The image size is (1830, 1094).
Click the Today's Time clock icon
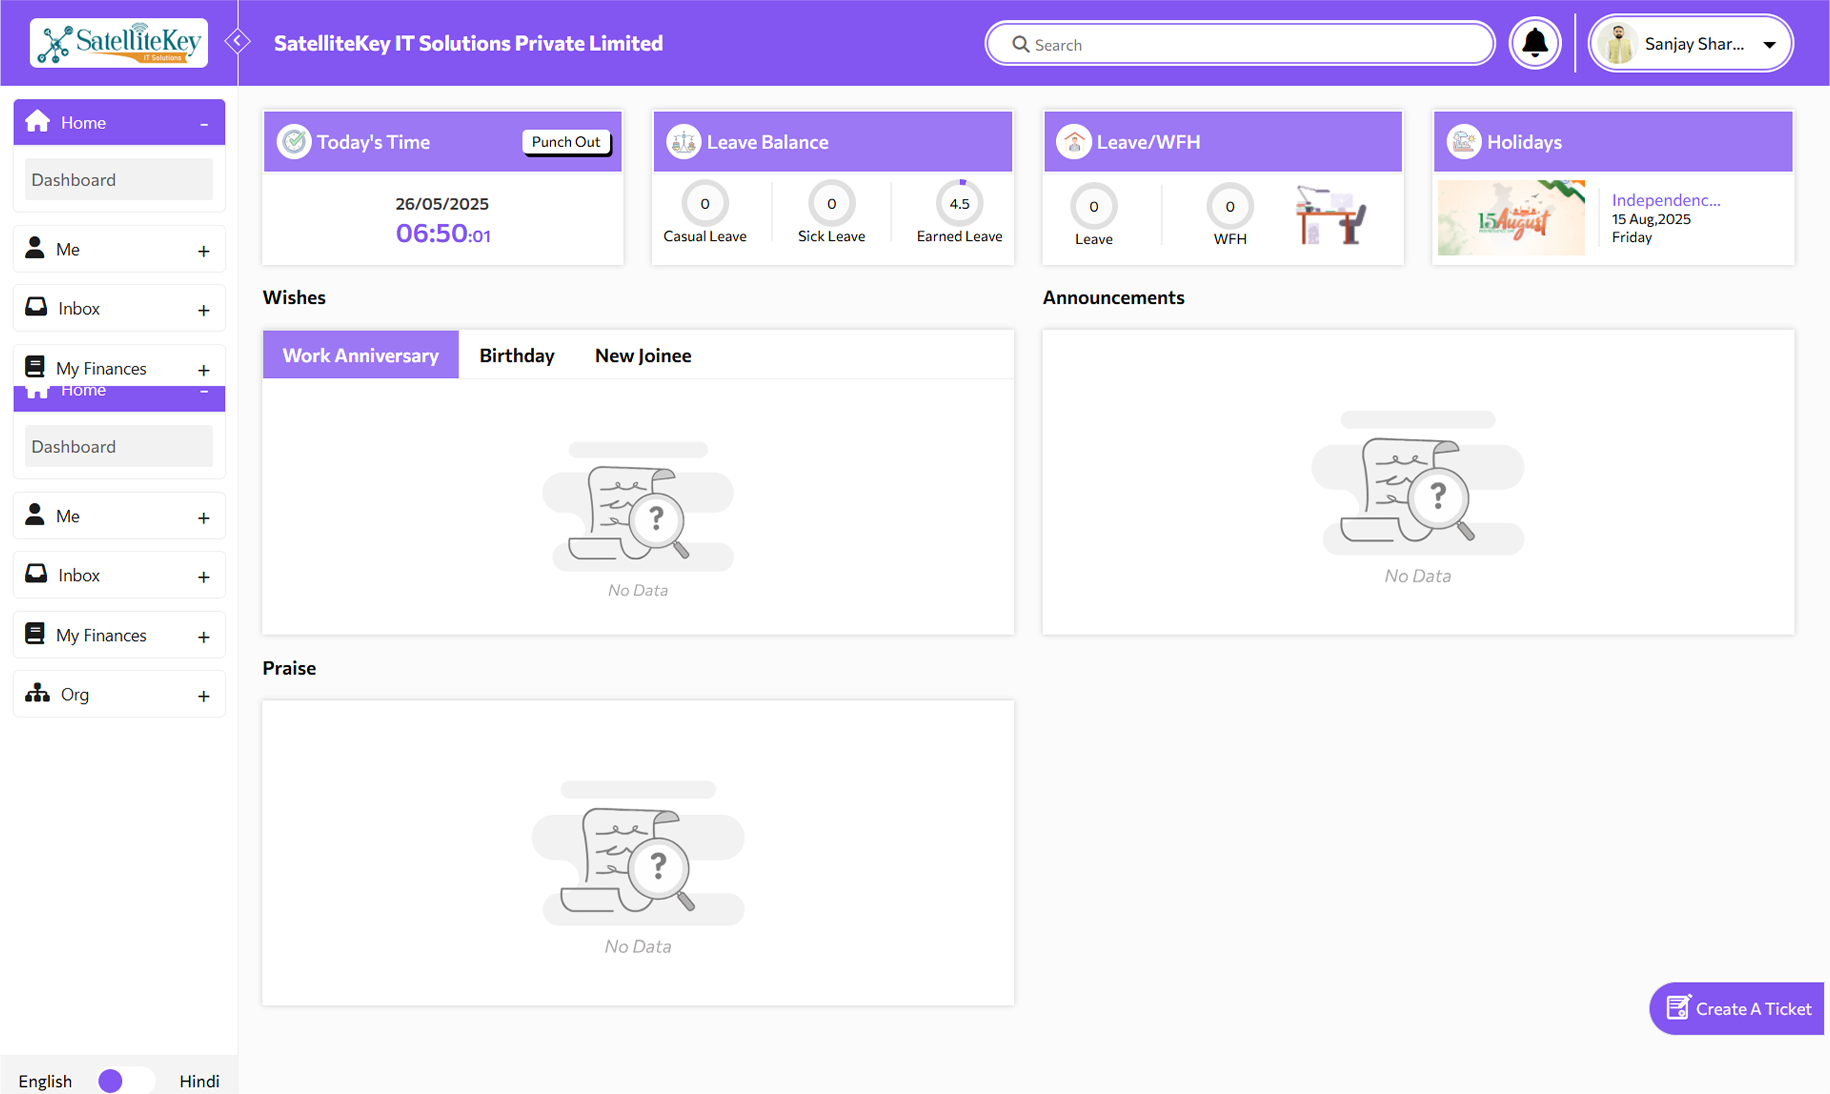[x=294, y=142]
